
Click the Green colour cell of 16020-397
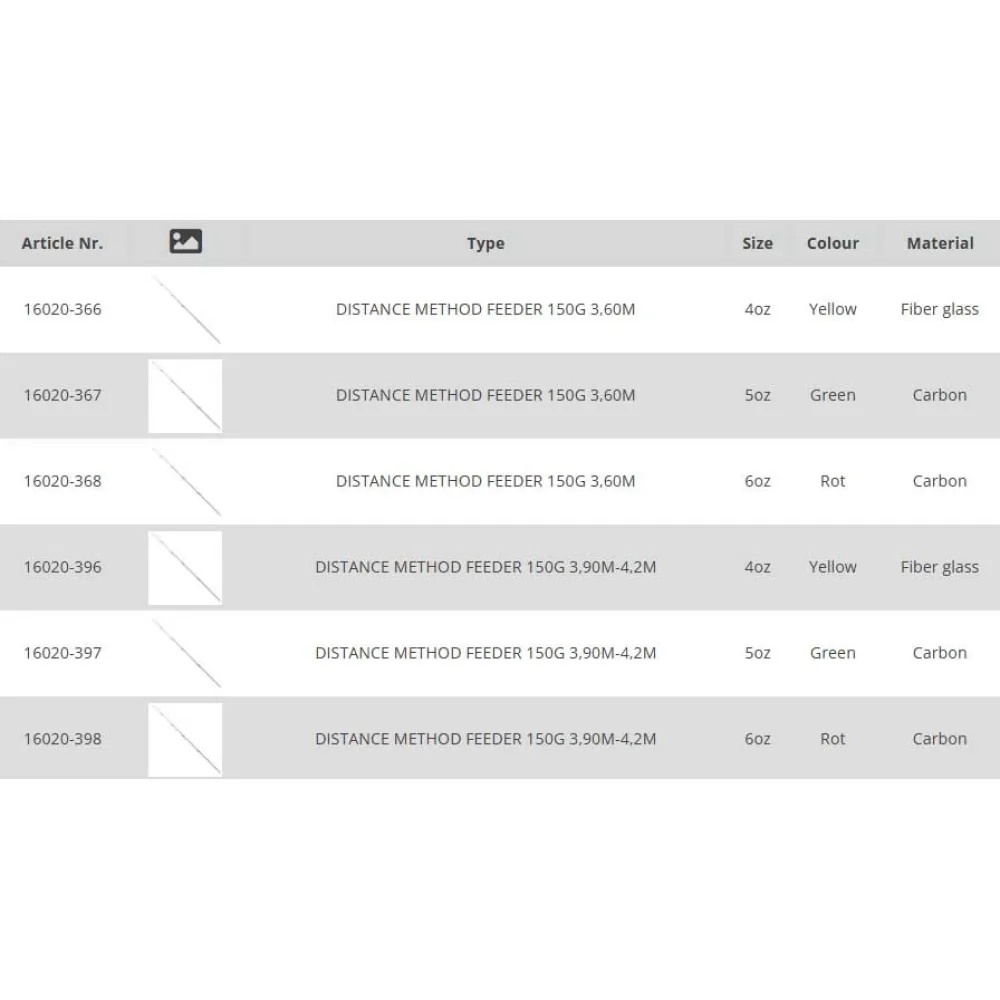(833, 654)
